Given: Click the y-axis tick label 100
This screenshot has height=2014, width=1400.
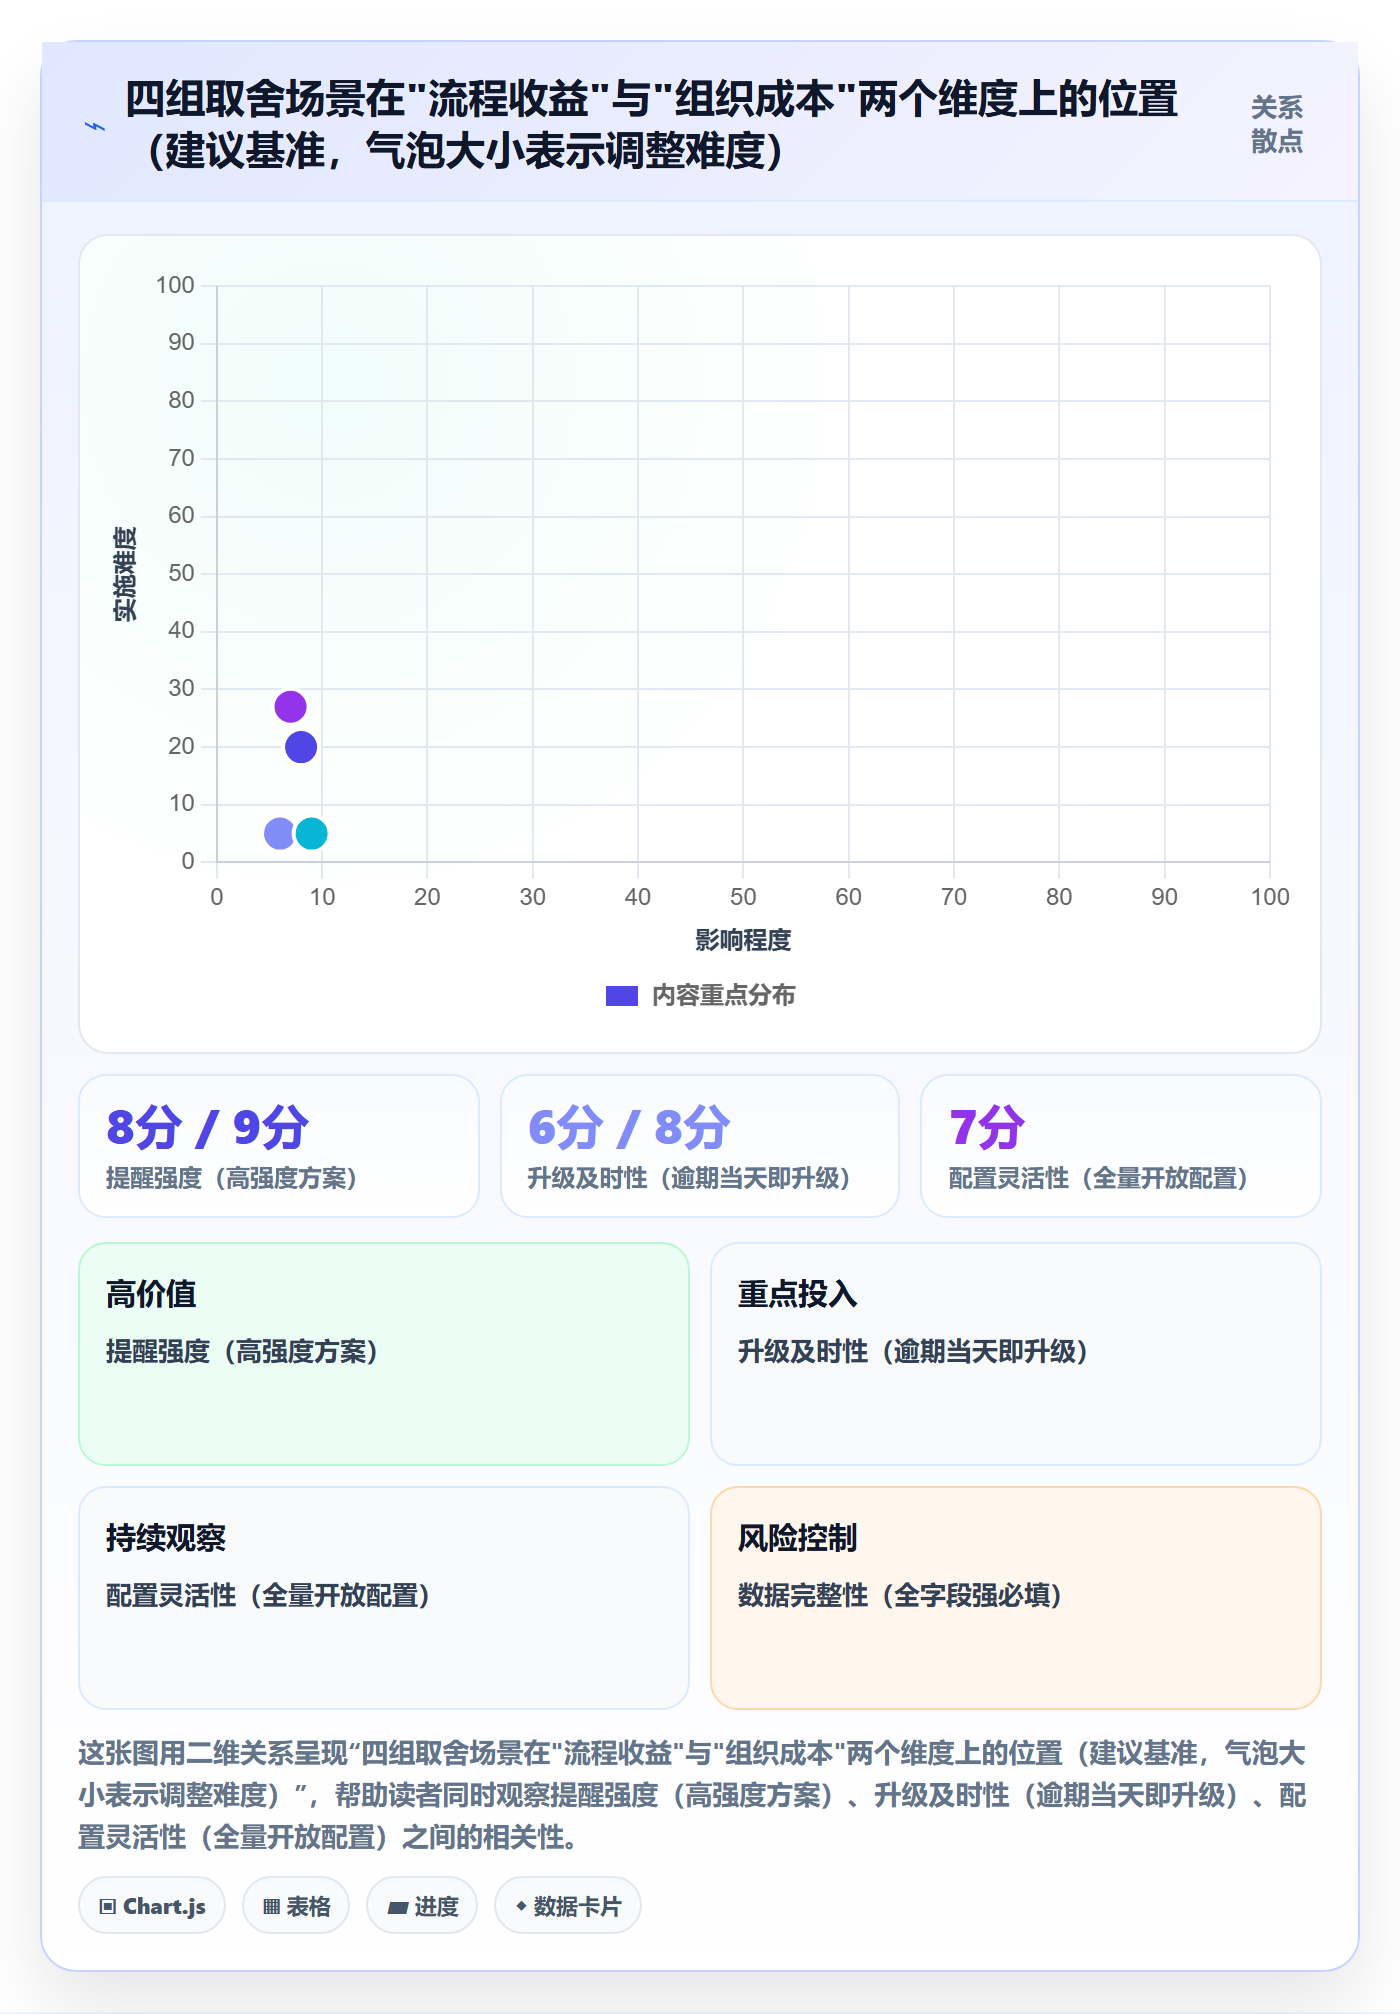Looking at the screenshot, I should [x=175, y=285].
